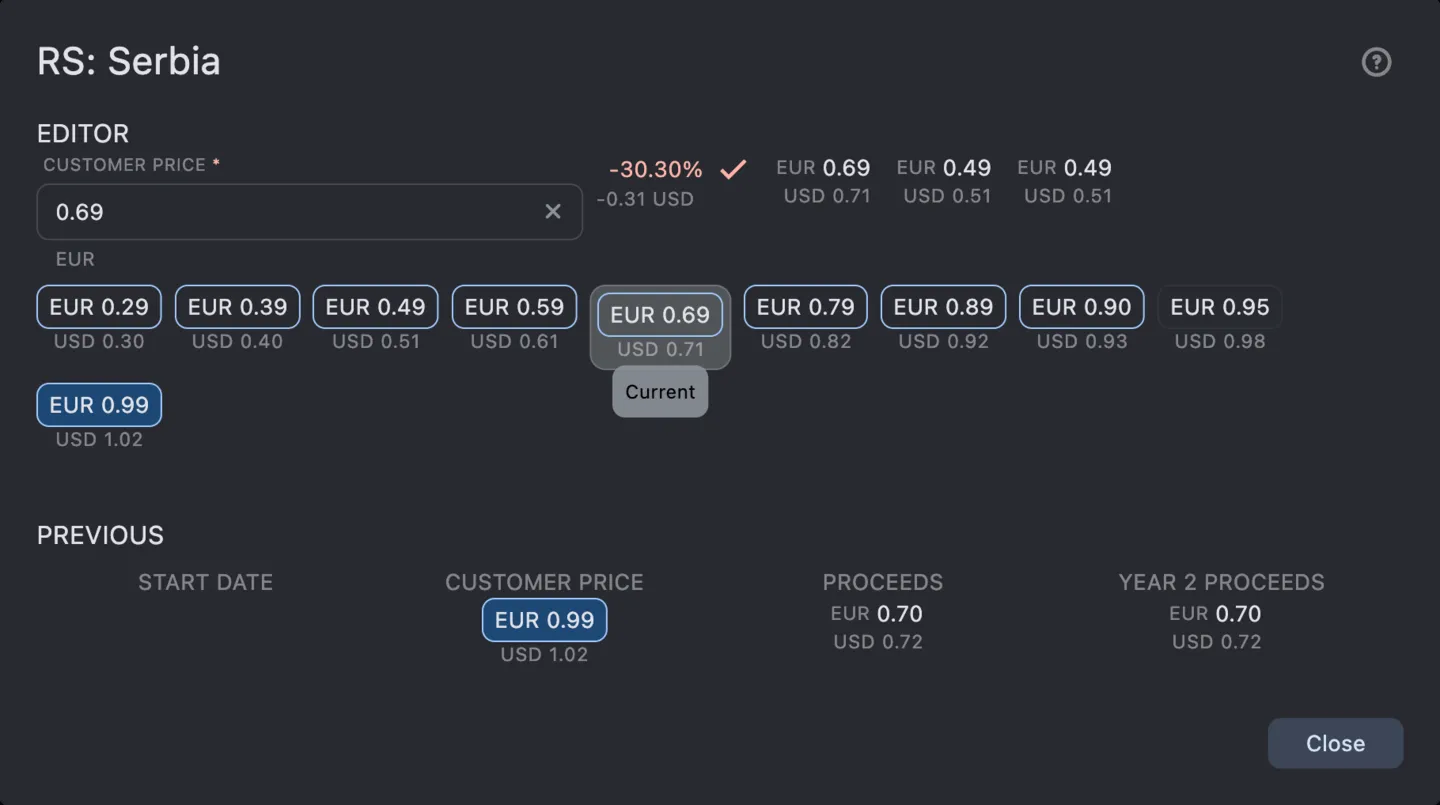
Task: Click the Current tooltip label
Action: pos(659,391)
